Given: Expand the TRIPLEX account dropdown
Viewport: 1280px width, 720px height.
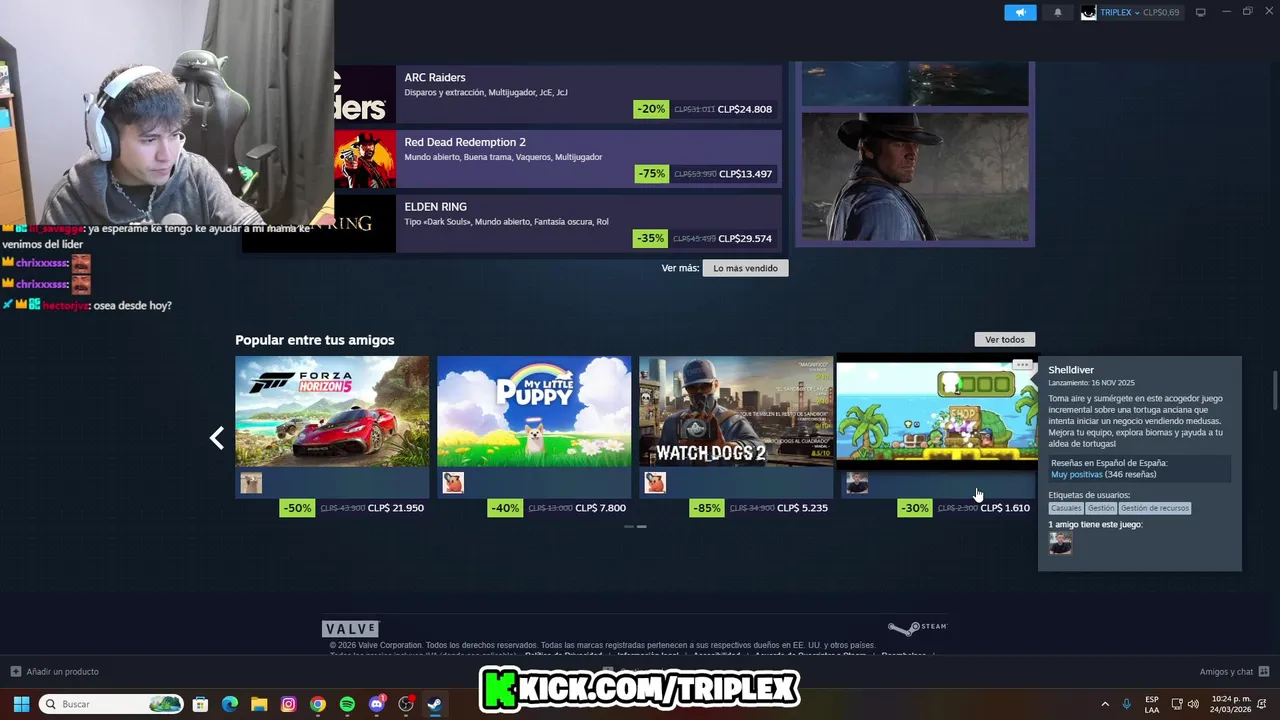Looking at the screenshot, I should tap(1139, 12).
